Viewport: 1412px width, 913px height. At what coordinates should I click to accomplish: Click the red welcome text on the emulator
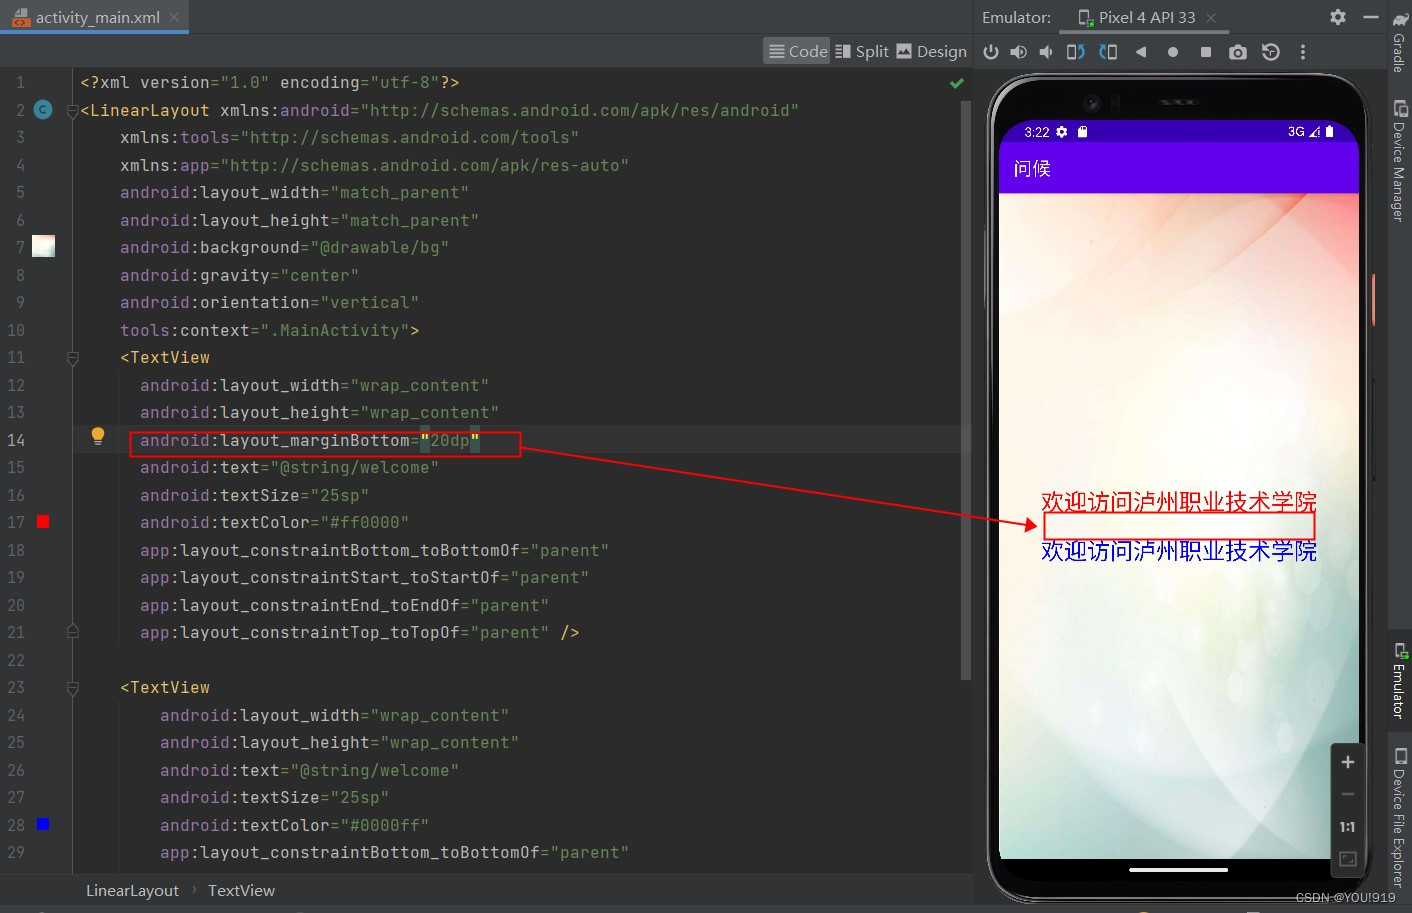coord(1178,501)
